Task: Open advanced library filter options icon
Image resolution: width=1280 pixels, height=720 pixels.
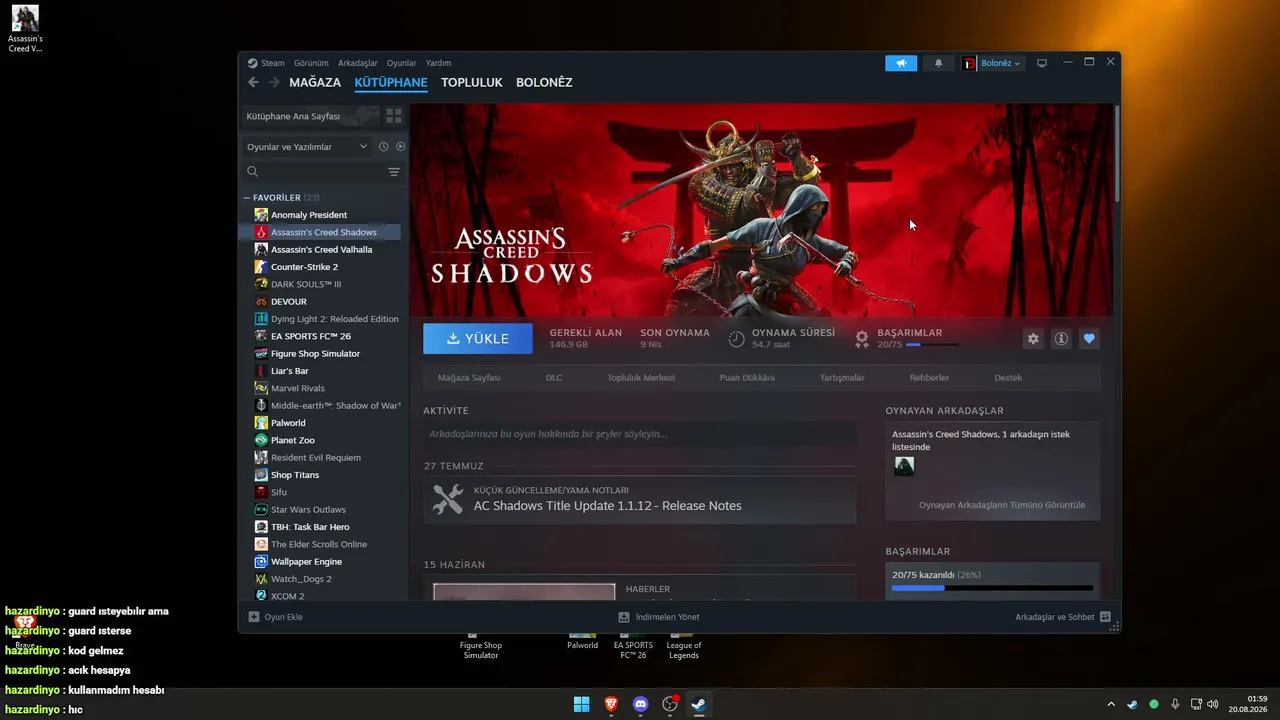Action: coord(394,172)
